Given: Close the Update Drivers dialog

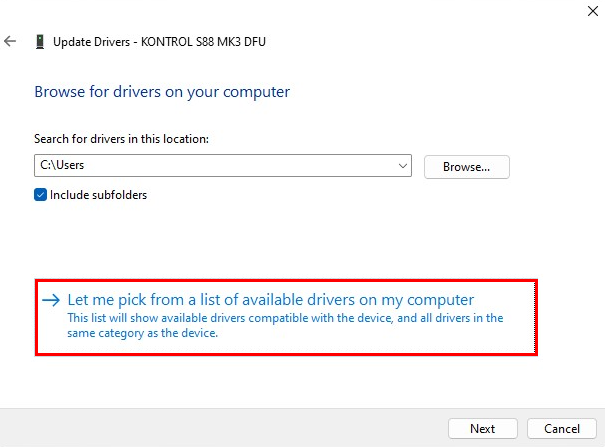Looking at the screenshot, I should (x=593, y=11).
